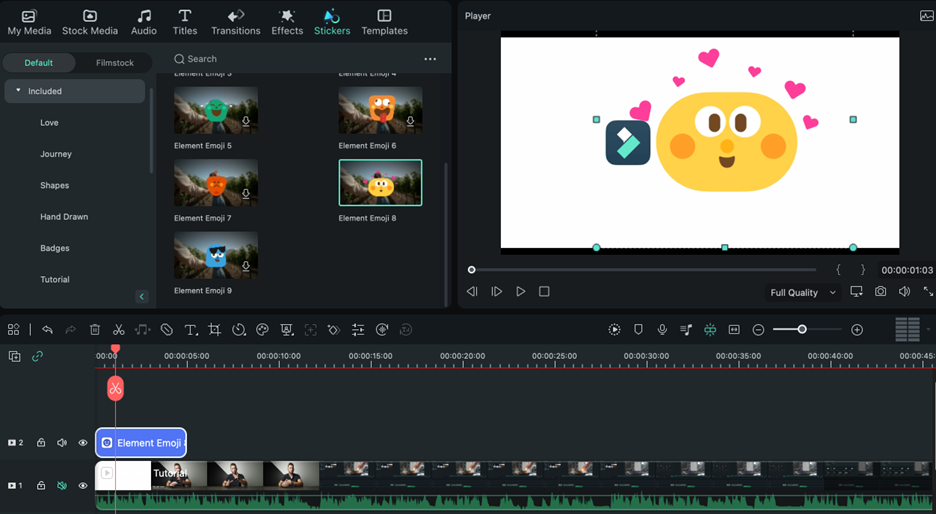The width and height of the screenshot is (936, 514).
Task: Select the Hand Drawn sticker category
Action: [x=64, y=217]
